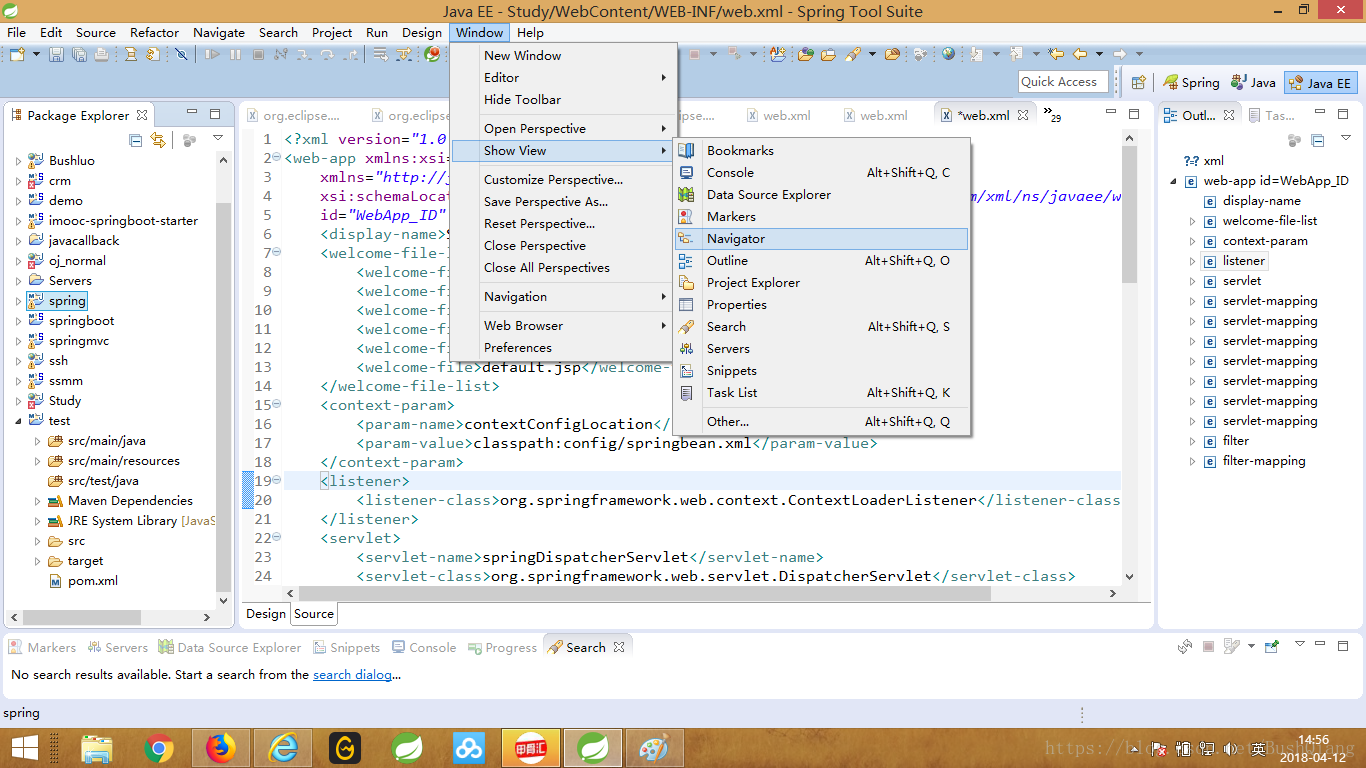Click the Print toolbar icon
The image size is (1366, 768).
click(101, 54)
